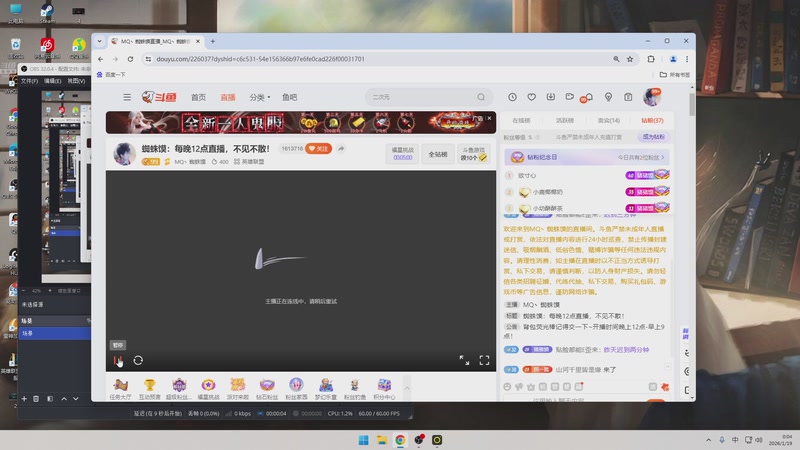Screen dimensions: 800x450
Task: Open 百度一下 bookmark
Action: [x=111, y=74]
